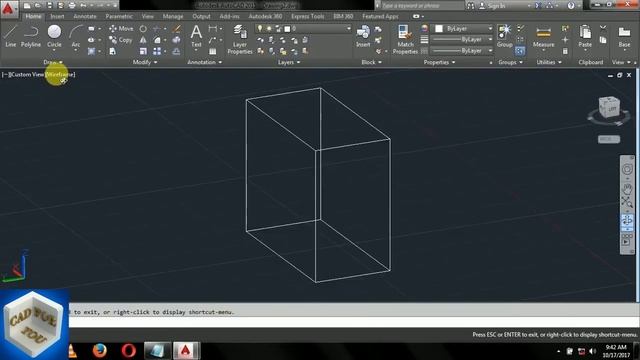640x360 pixels.
Task: Click the Full Navigation Wheel icon
Action: coord(627,169)
